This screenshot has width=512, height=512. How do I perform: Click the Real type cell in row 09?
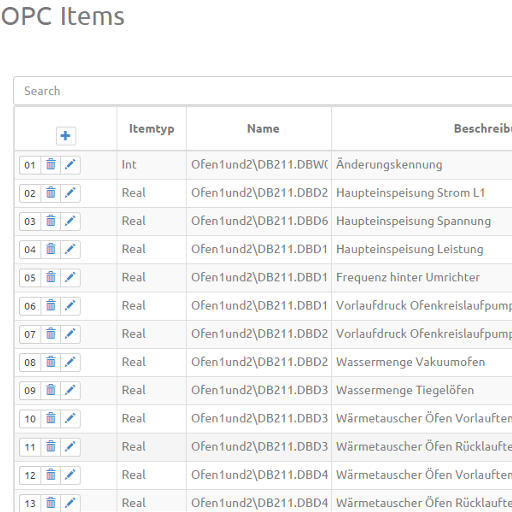click(x=152, y=390)
